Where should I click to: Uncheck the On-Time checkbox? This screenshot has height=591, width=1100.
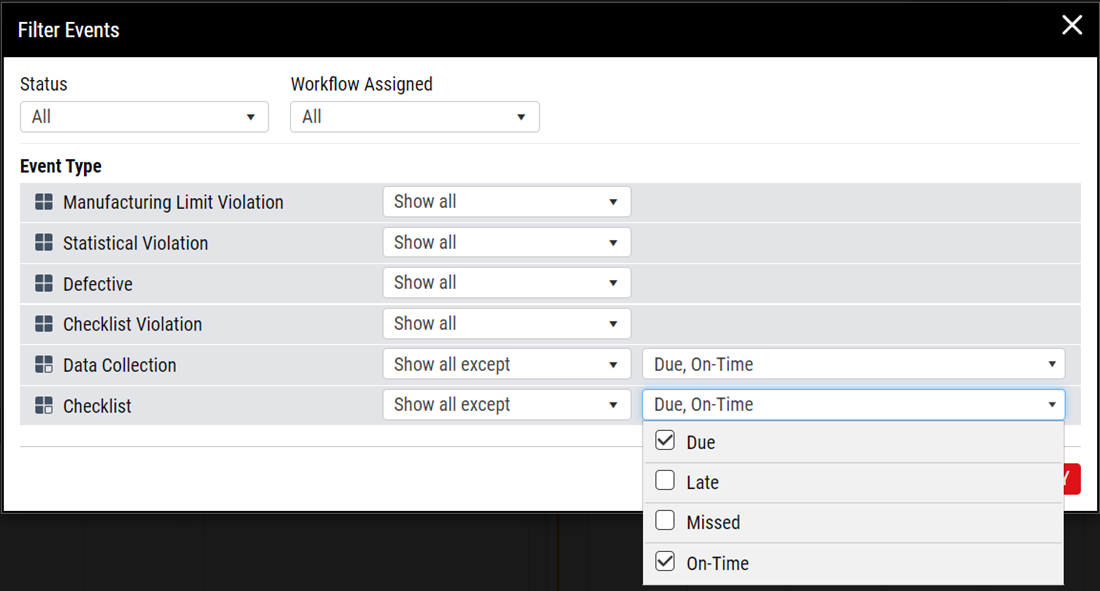[x=665, y=562]
